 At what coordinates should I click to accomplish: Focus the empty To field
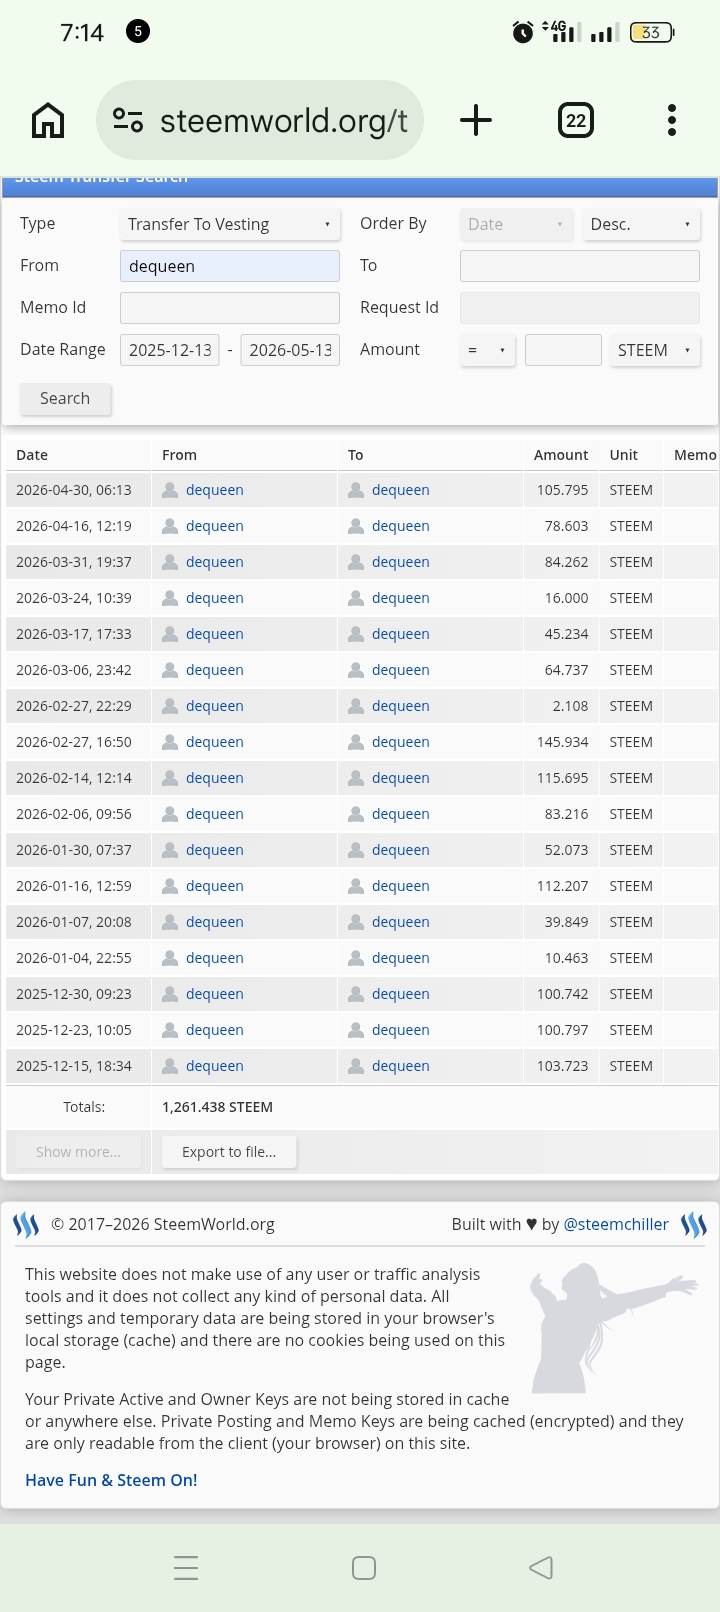pyautogui.click(x=580, y=266)
